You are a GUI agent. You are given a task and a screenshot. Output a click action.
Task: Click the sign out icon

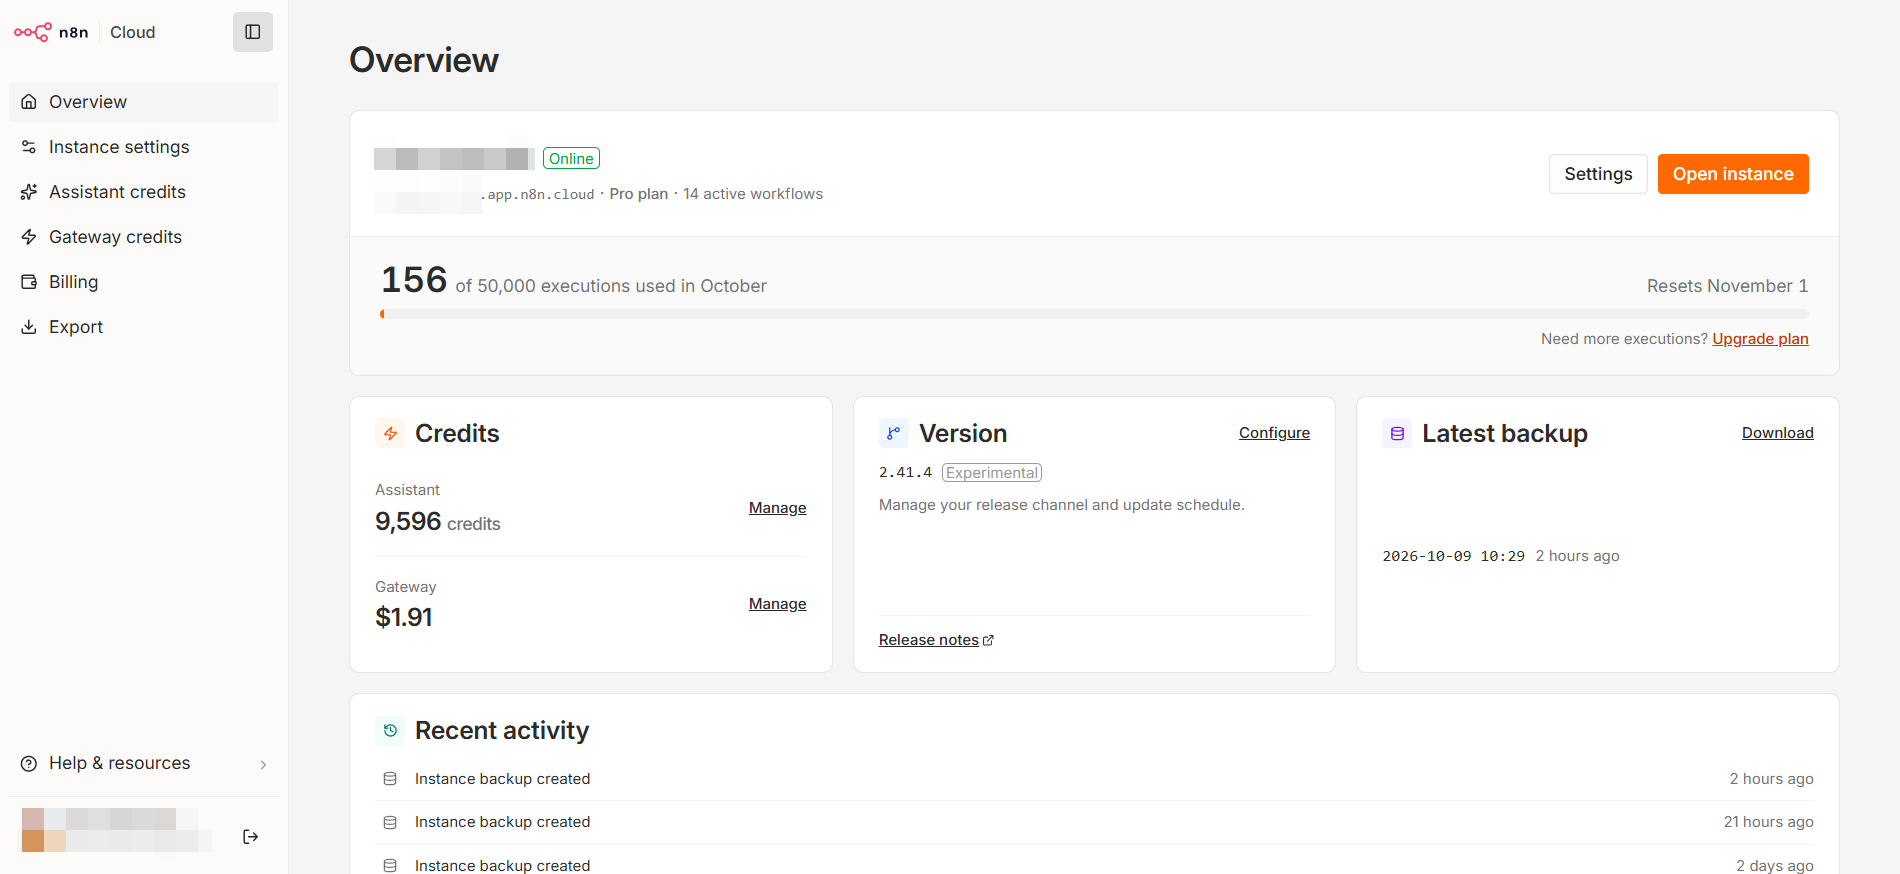coord(251,837)
